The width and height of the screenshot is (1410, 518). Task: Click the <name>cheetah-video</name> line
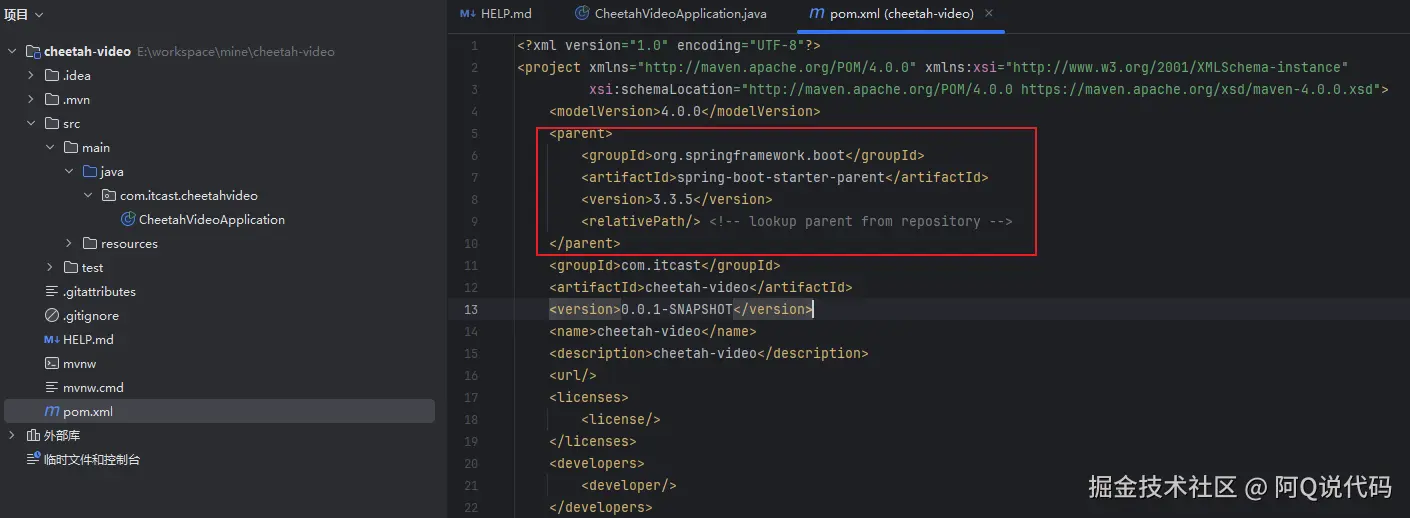tap(653, 332)
